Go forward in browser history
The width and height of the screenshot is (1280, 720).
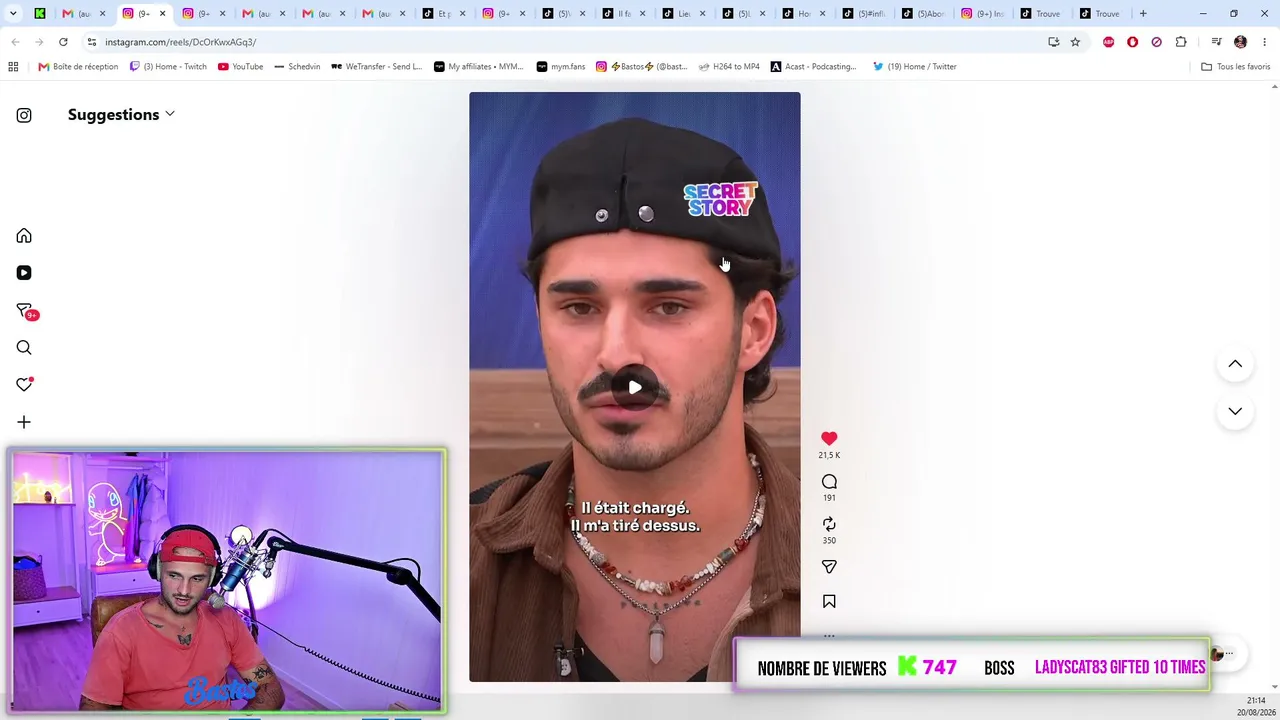click(39, 42)
